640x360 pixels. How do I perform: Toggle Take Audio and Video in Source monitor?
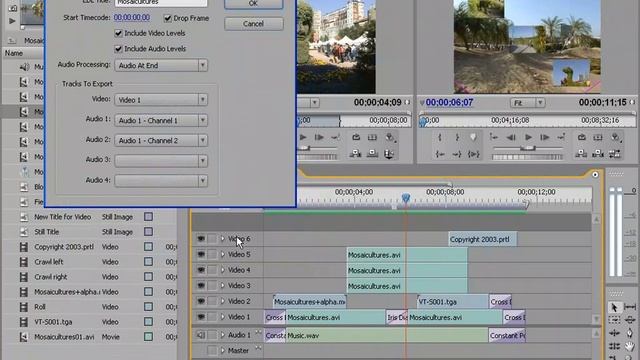tap(389, 154)
